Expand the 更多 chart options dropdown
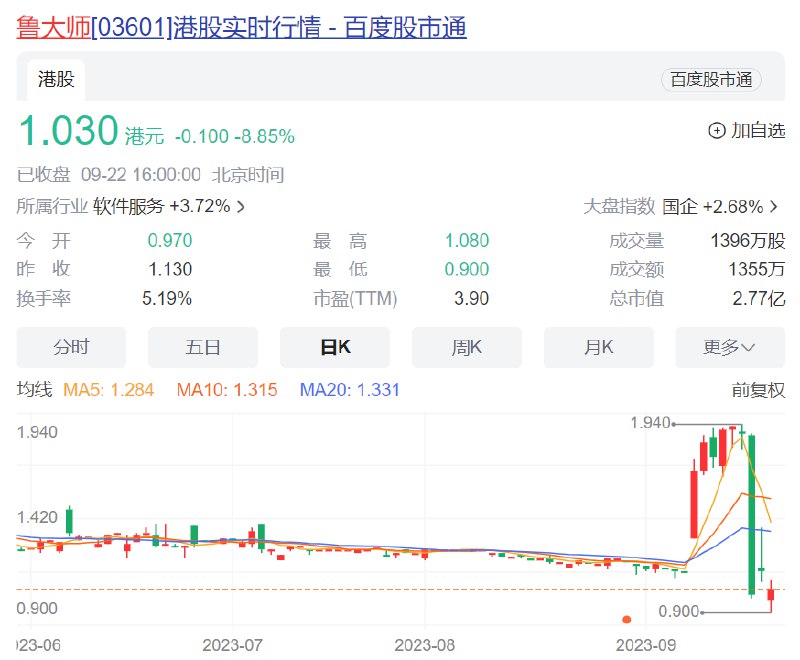 point(730,347)
